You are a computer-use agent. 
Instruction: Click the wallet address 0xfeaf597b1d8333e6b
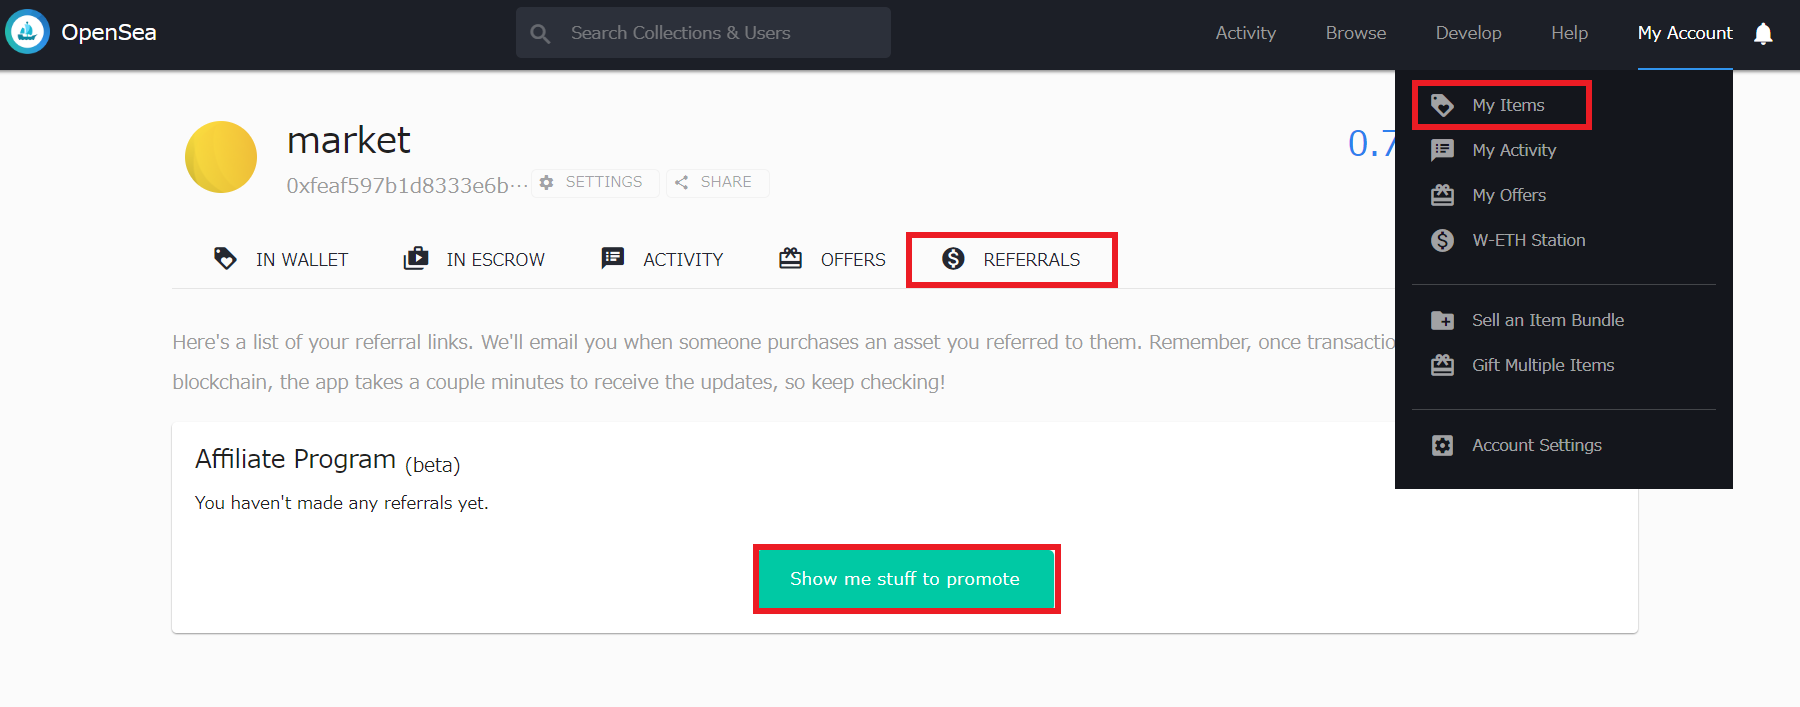click(x=407, y=186)
